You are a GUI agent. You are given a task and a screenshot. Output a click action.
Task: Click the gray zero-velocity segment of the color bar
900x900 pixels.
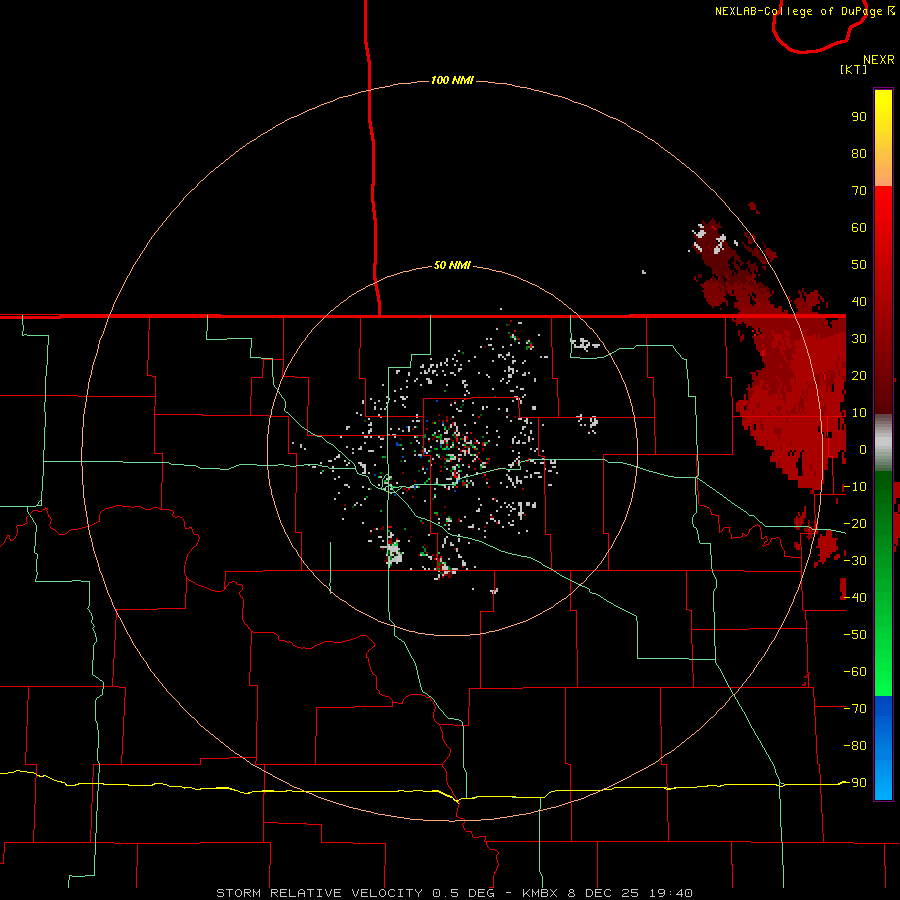click(x=883, y=443)
